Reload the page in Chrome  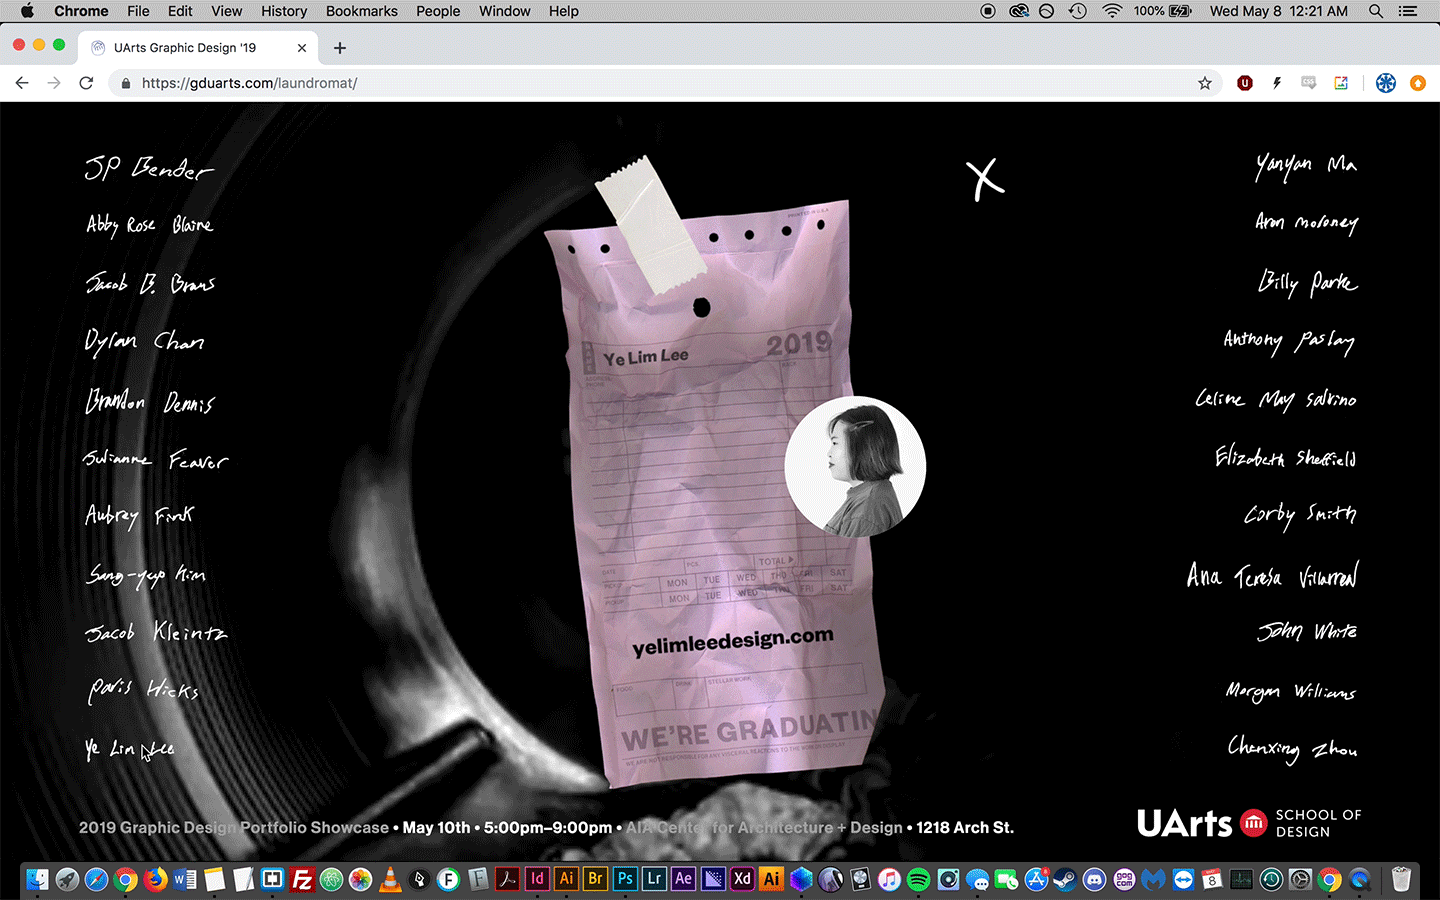point(86,83)
